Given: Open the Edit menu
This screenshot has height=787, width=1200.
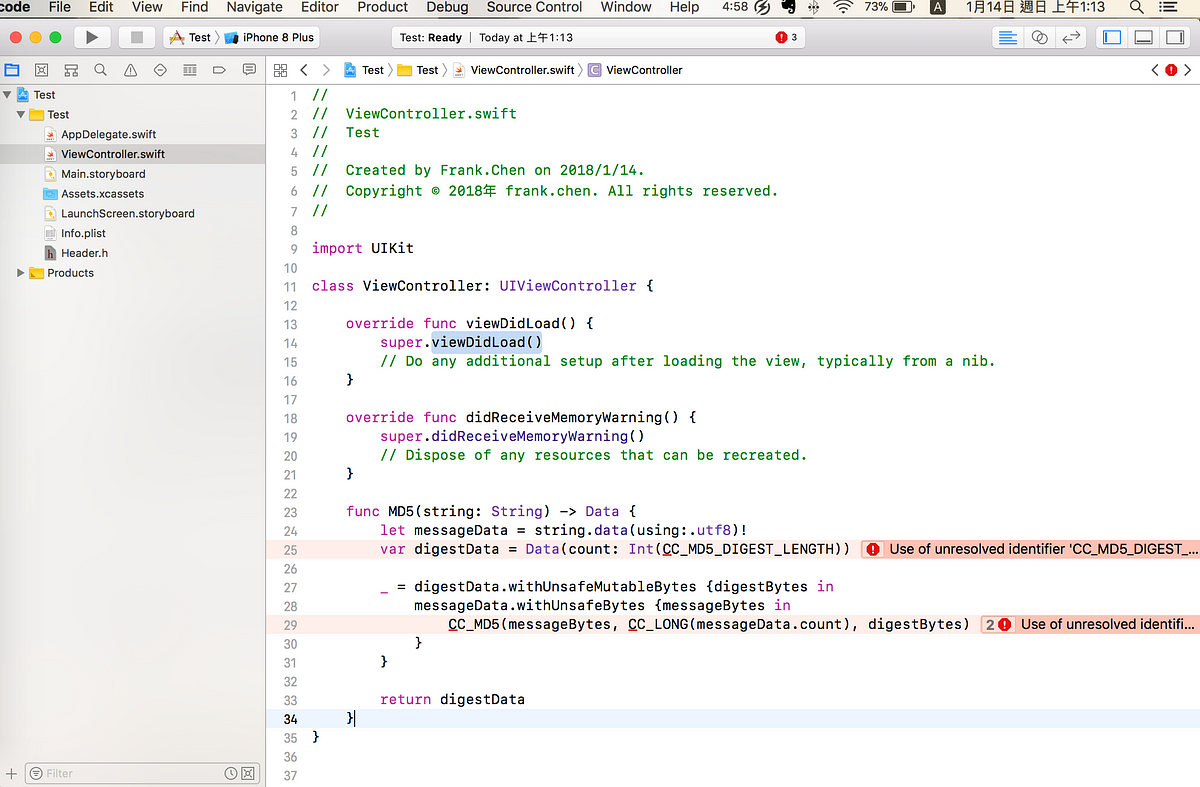Looking at the screenshot, I should tap(101, 7).
